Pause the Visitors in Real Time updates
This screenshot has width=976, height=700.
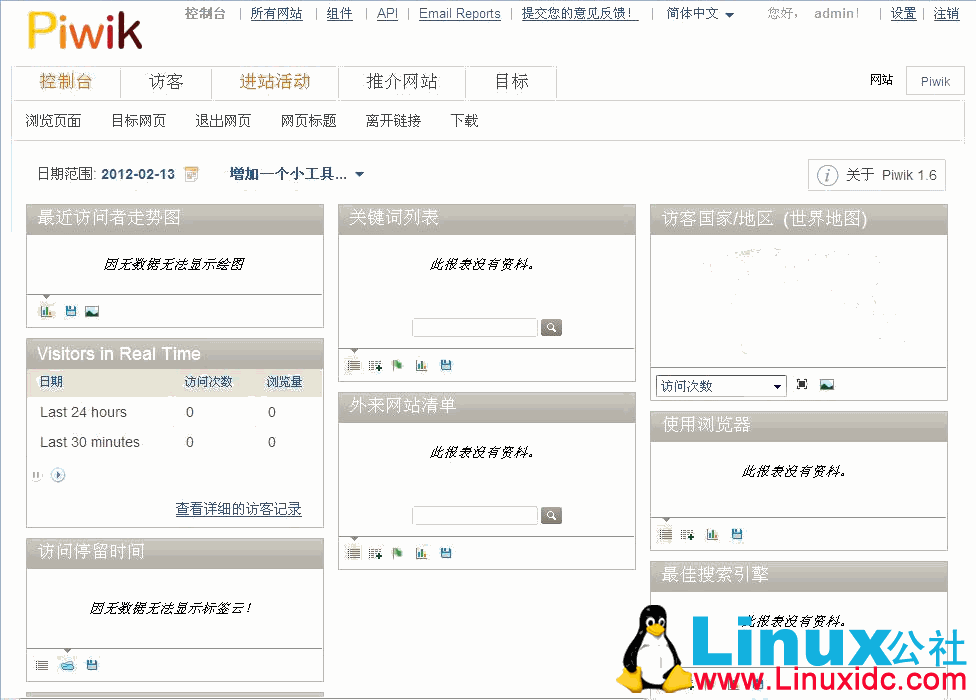point(37,475)
